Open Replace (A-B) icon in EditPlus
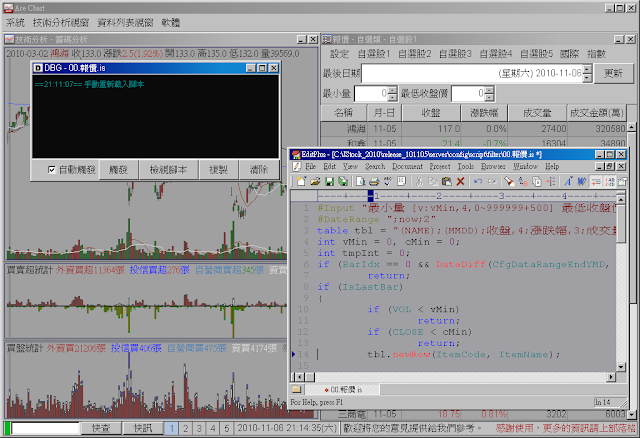 pyautogui.click(x=523, y=181)
